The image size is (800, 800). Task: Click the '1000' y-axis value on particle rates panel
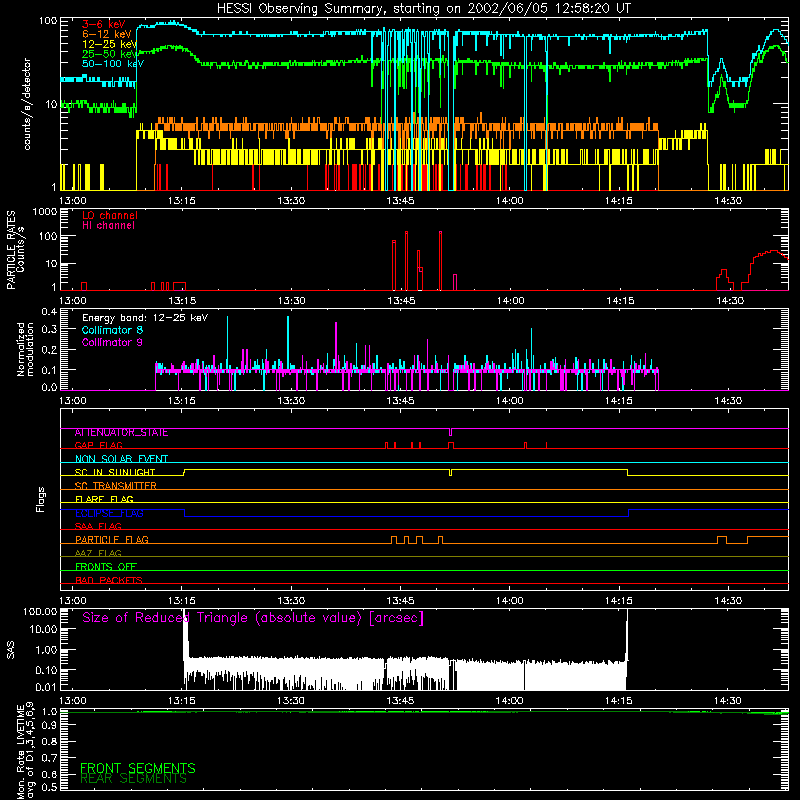45,212
